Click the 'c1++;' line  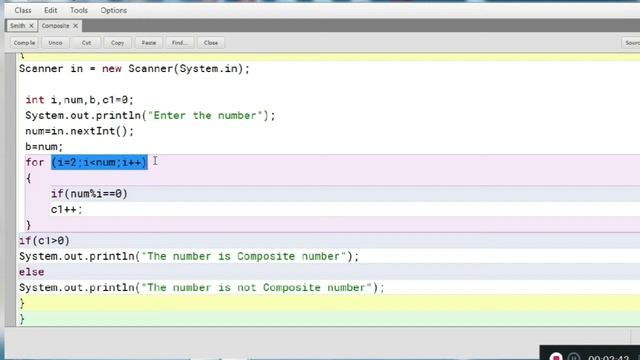[67, 209]
